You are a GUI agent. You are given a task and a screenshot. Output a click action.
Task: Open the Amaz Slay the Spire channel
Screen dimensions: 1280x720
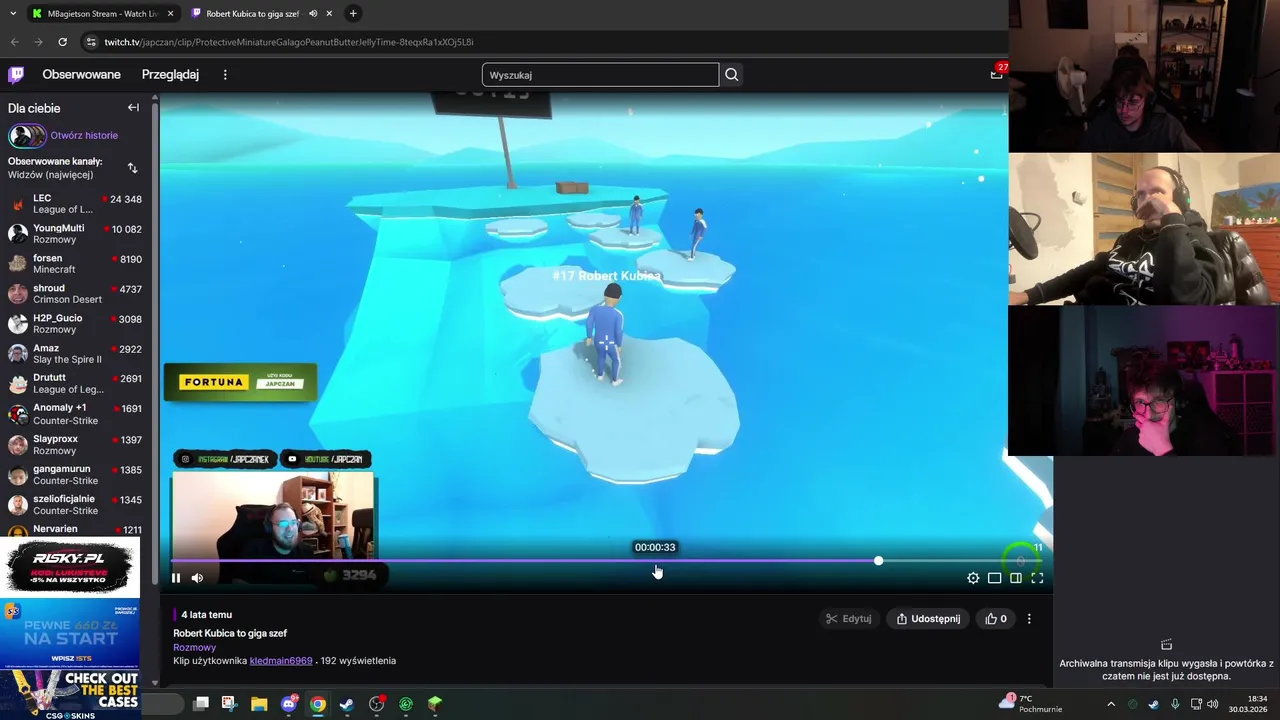(x=78, y=354)
